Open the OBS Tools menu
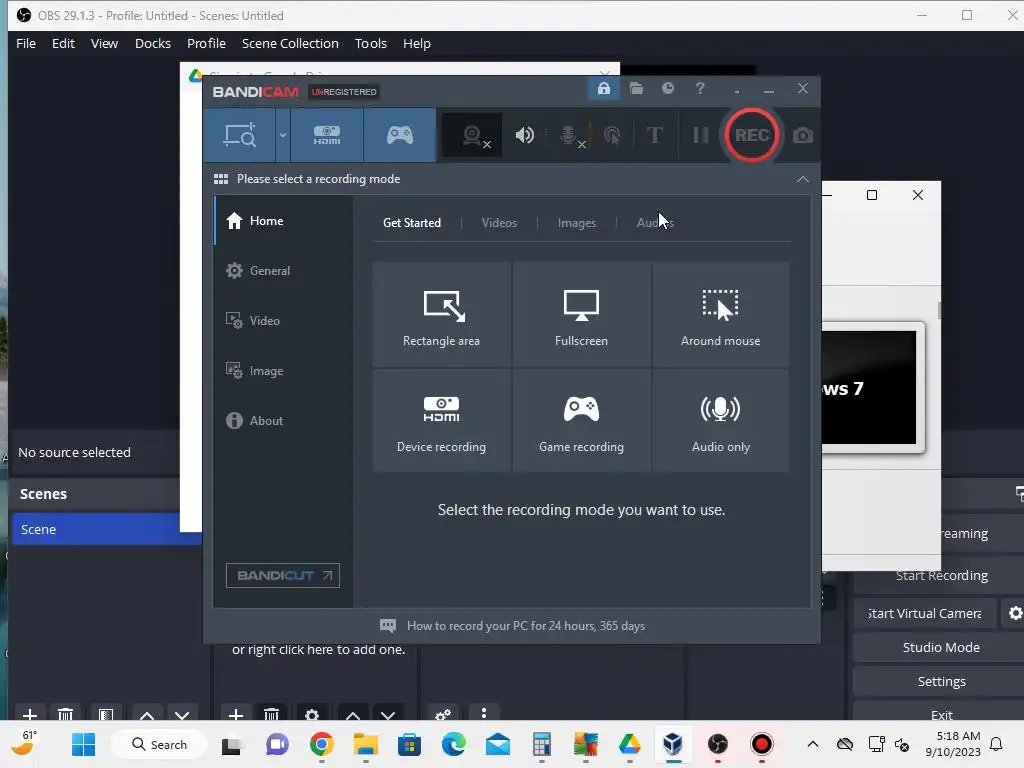This screenshot has width=1024, height=768. (x=371, y=43)
